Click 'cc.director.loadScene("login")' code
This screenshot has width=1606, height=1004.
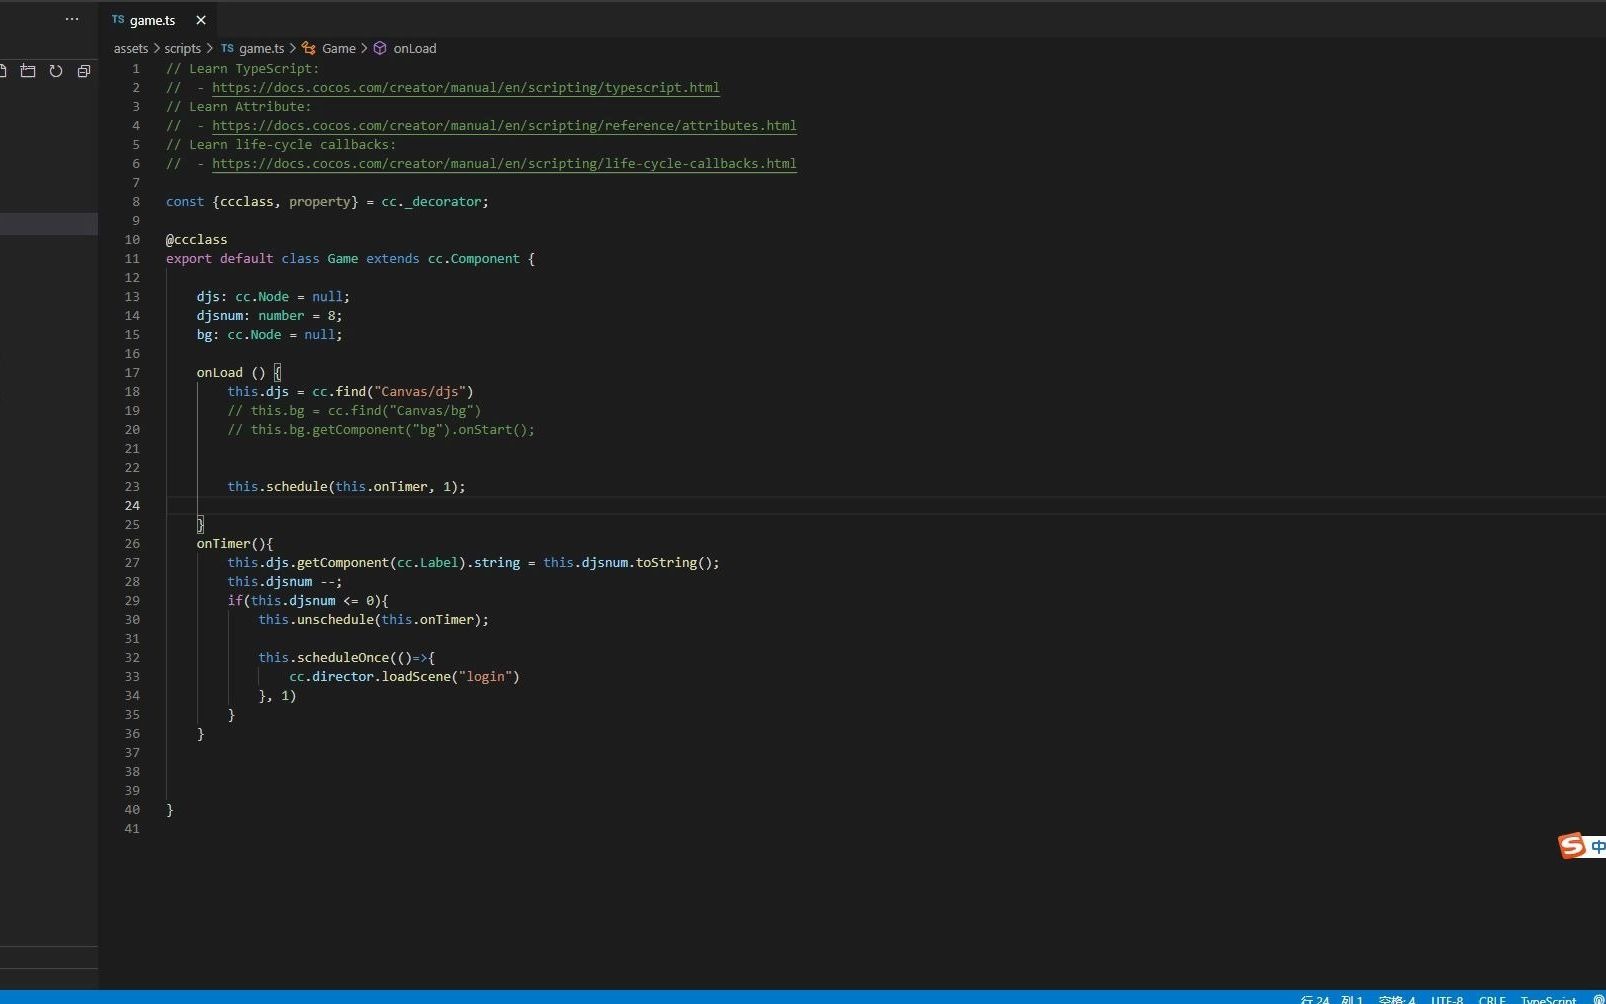point(404,676)
